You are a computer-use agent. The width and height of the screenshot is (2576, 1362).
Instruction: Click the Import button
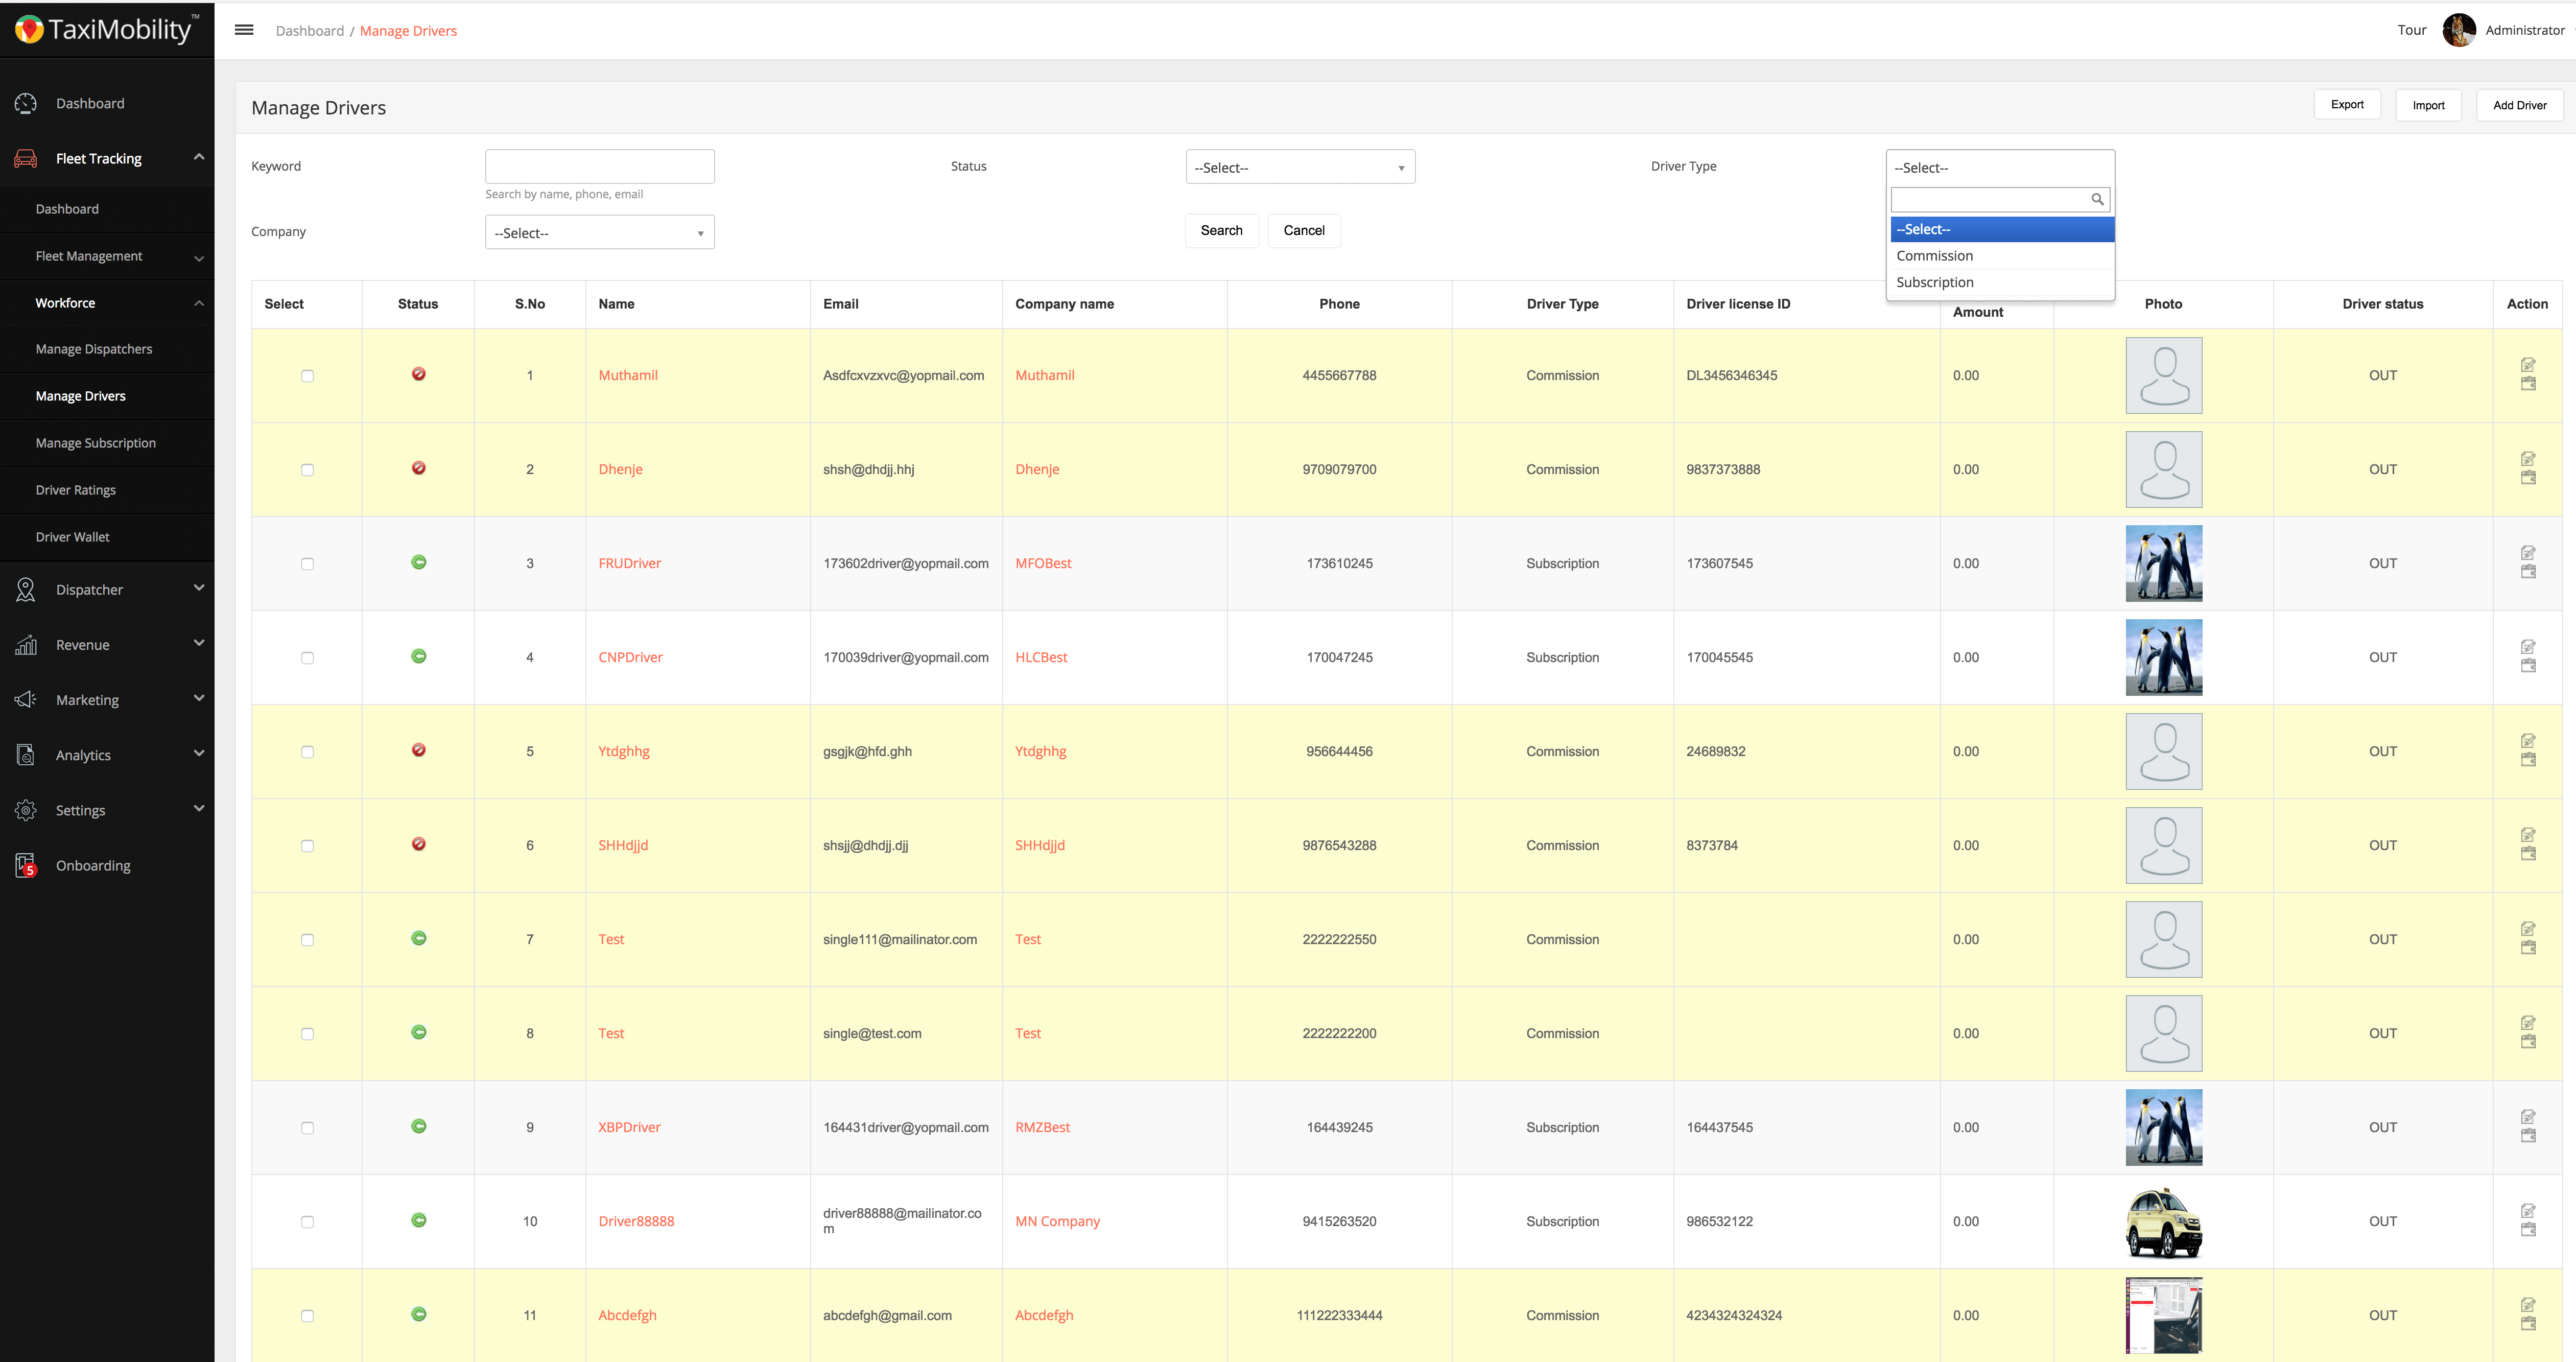[2428, 105]
